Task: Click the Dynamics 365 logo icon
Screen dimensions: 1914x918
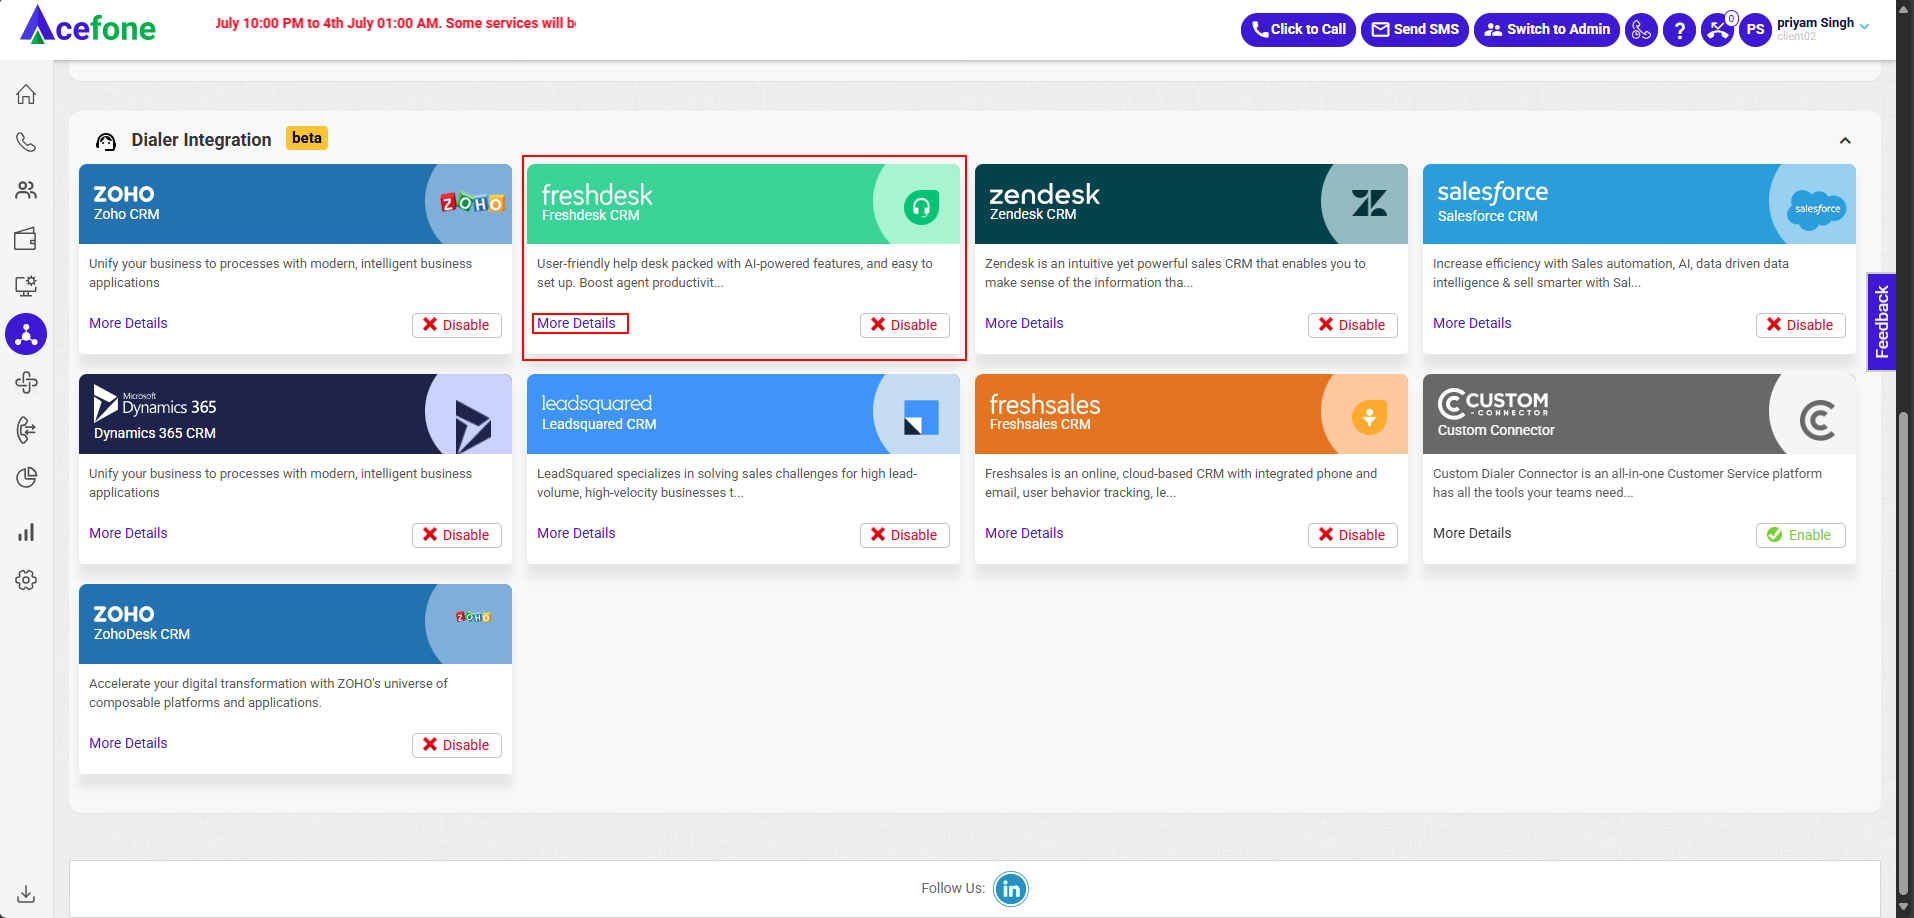Action: pyautogui.click(x=472, y=427)
